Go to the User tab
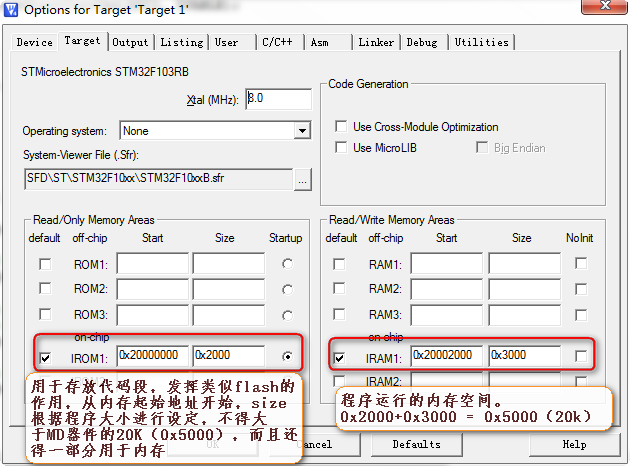 click(x=232, y=42)
